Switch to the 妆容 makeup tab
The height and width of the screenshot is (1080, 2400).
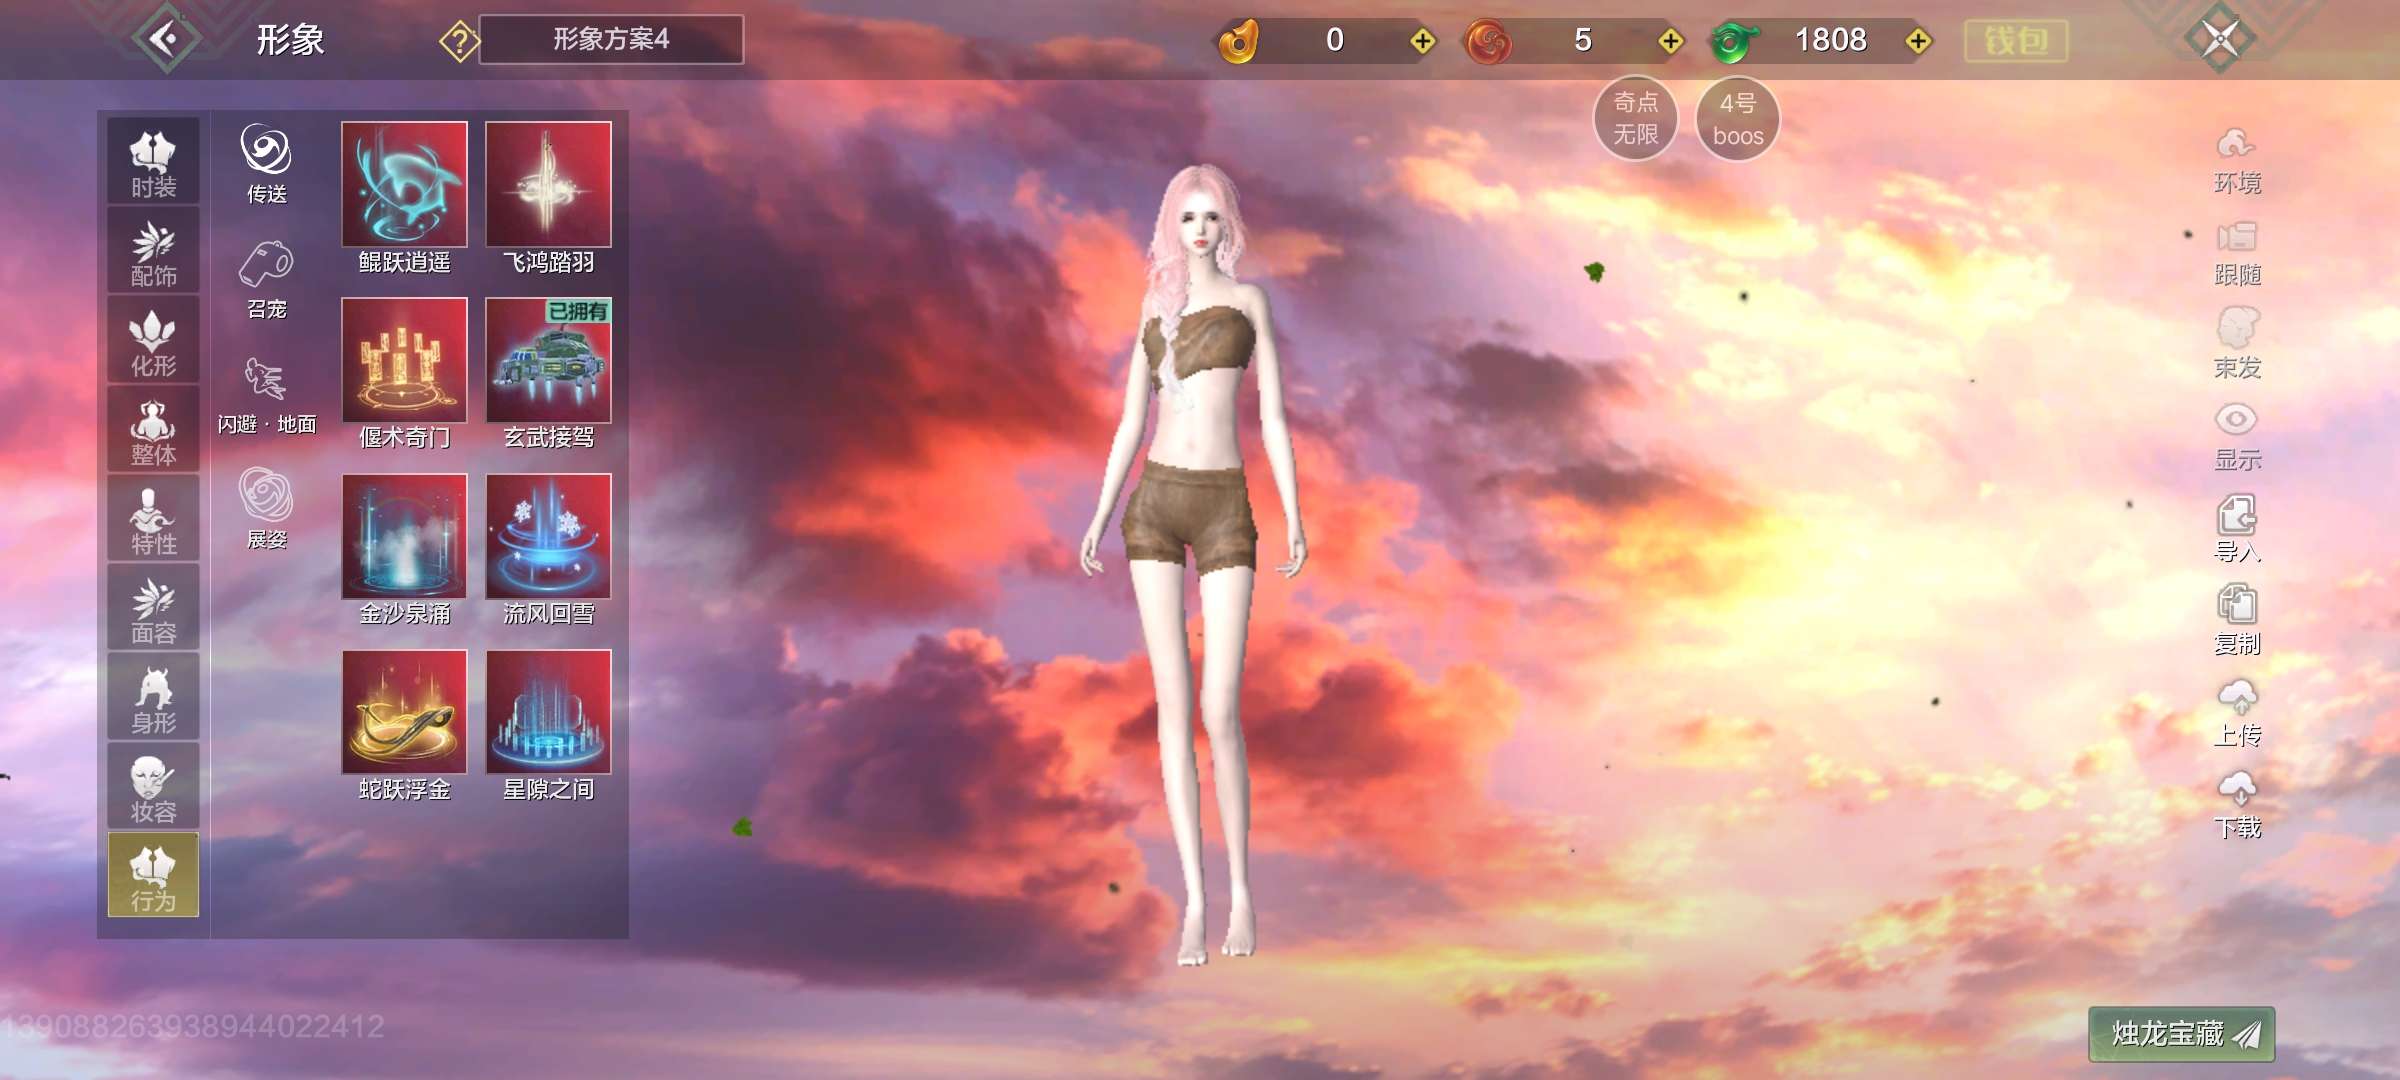point(153,787)
